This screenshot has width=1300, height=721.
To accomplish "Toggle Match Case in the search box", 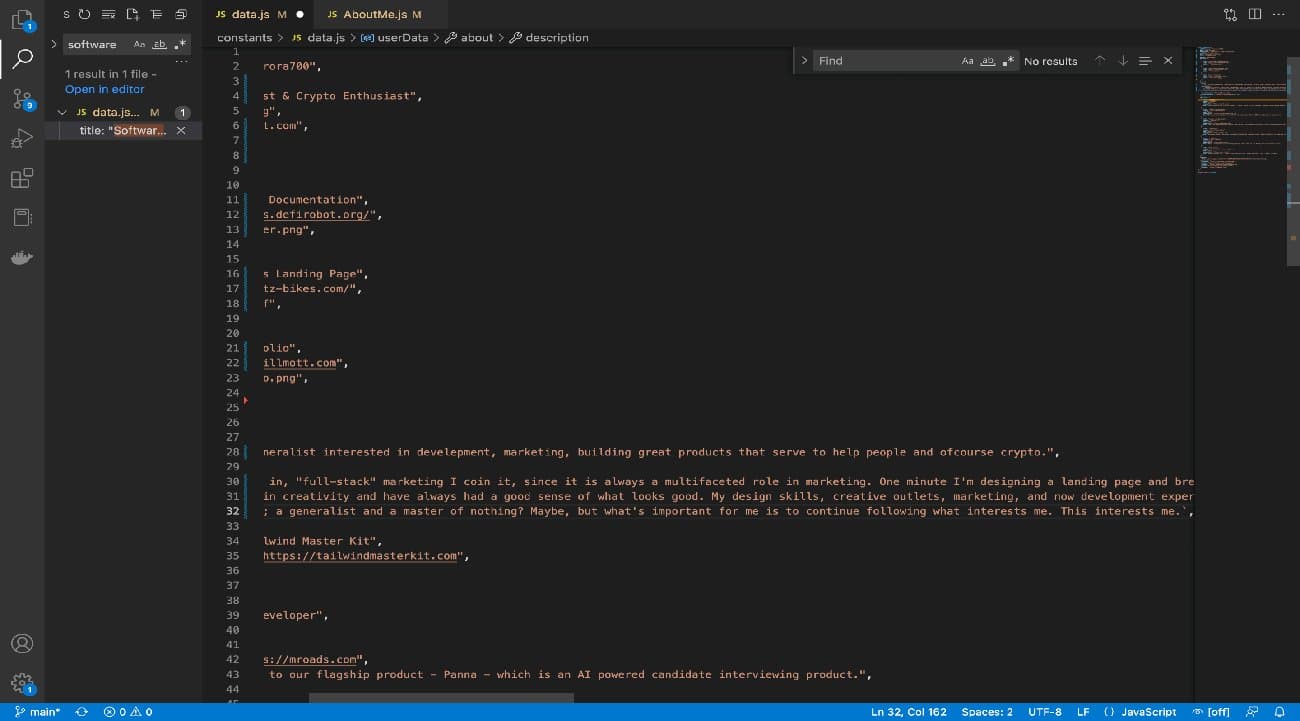I will pyautogui.click(x=139, y=44).
